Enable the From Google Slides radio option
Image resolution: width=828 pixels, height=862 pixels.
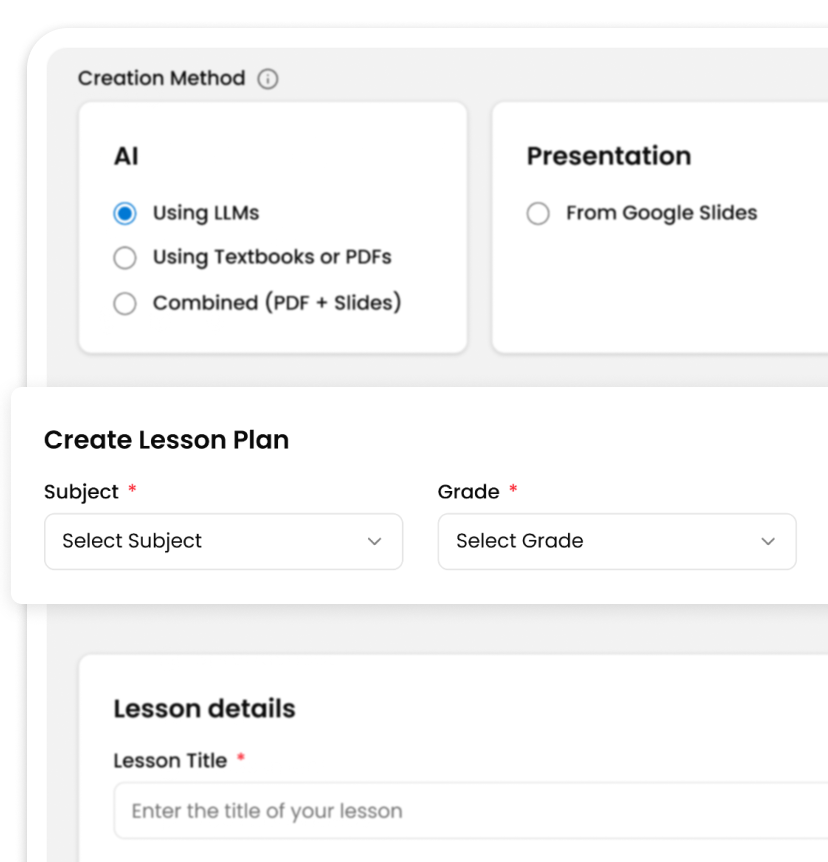[x=538, y=213]
